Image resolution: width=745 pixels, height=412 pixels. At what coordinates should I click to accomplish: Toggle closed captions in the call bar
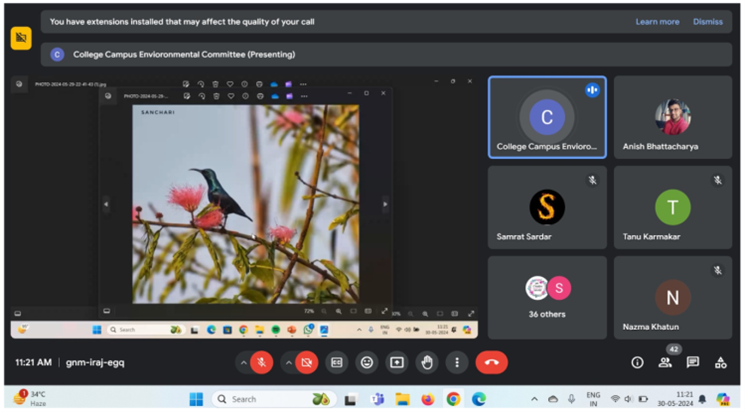click(x=337, y=362)
